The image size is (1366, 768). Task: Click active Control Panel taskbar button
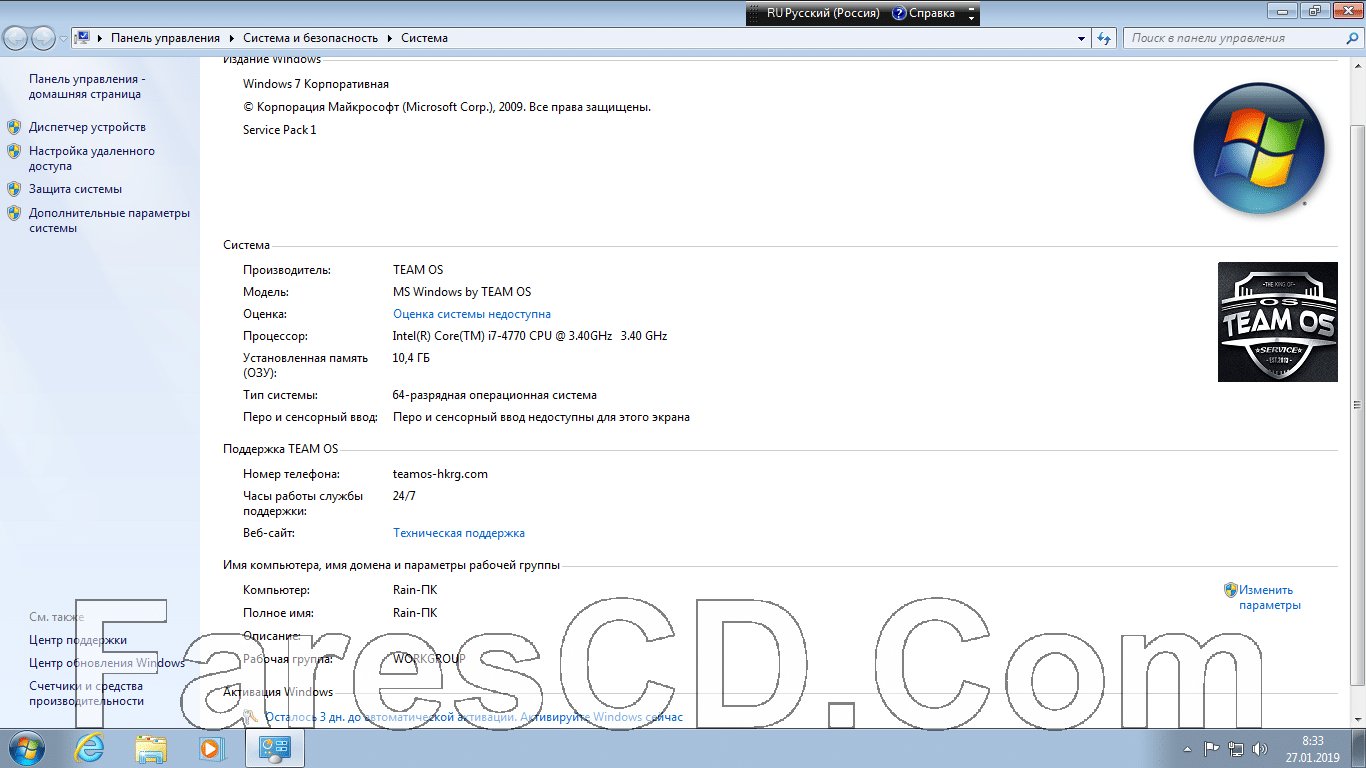(274, 748)
